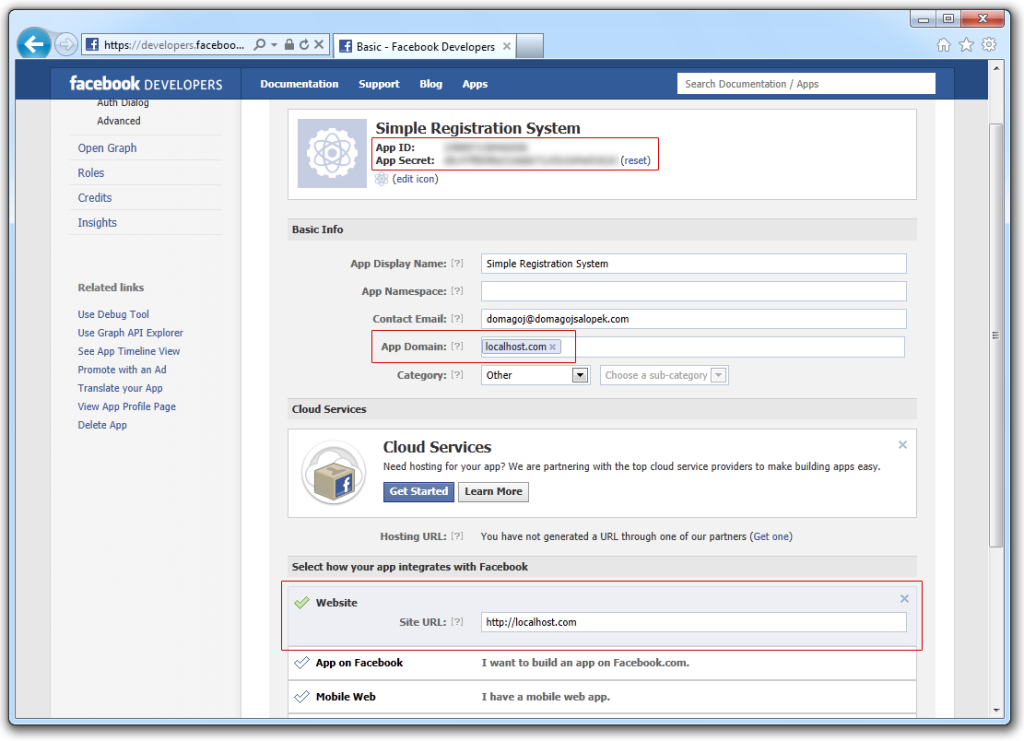
Task: Click the Contact Email field
Action: [x=694, y=319]
